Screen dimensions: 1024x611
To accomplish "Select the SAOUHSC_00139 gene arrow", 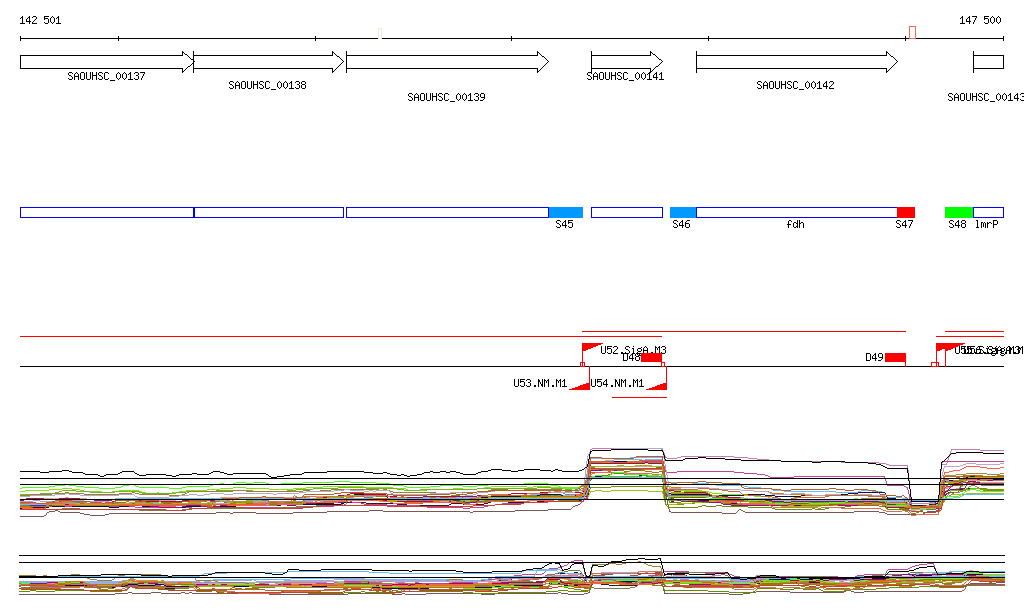I will point(446,62).
